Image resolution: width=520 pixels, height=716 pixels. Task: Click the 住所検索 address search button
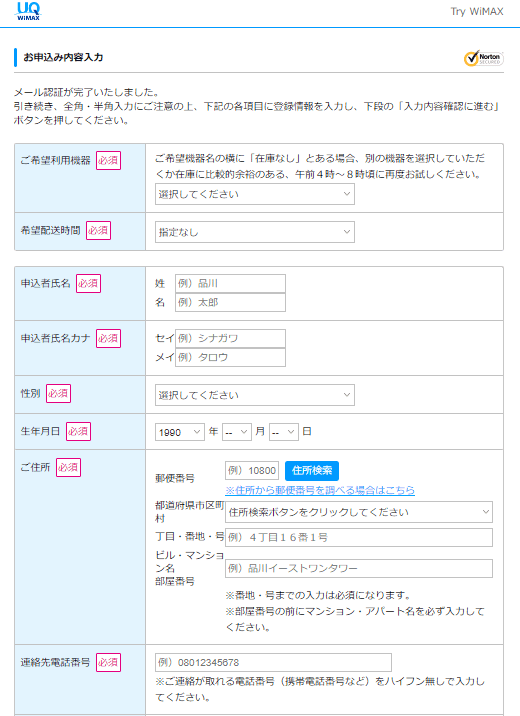pyautogui.click(x=312, y=471)
